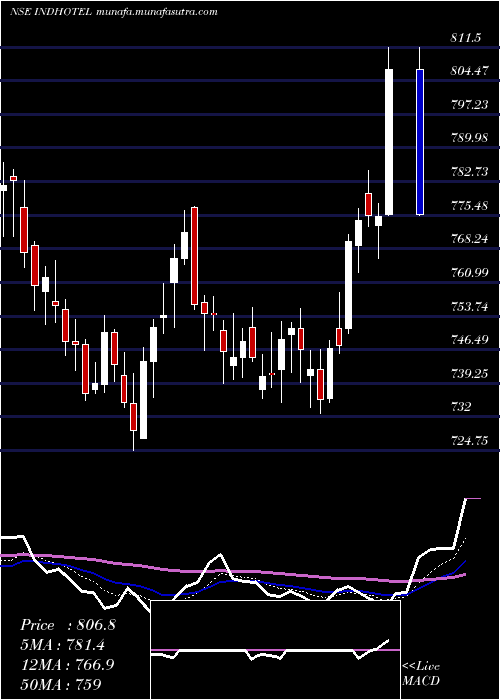Click the 12MA : 766.9 readout
Viewport: 500px width, 700px height.
(67, 664)
